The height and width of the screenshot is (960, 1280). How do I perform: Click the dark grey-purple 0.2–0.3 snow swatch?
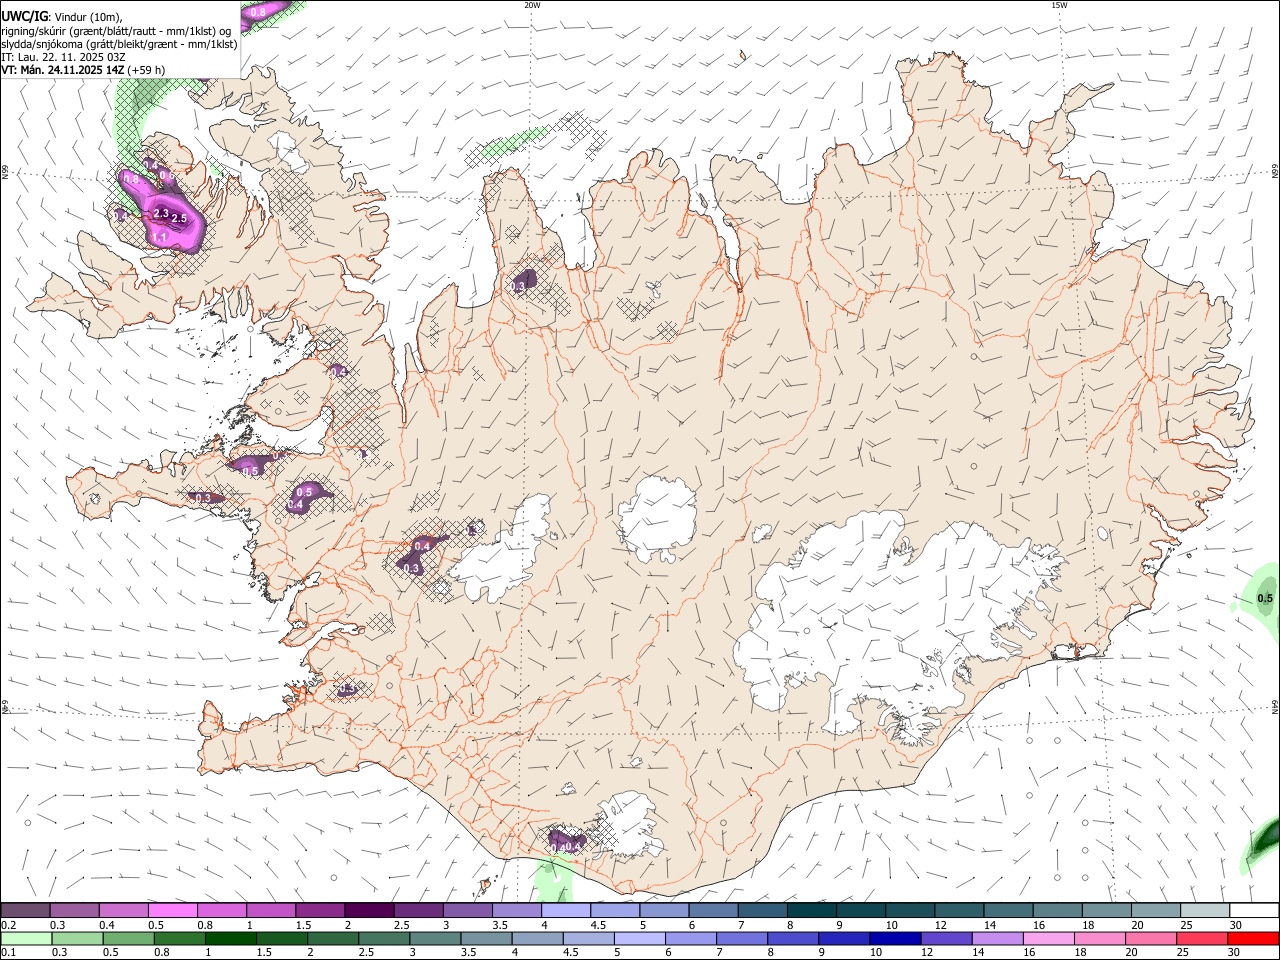coord(25,910)
